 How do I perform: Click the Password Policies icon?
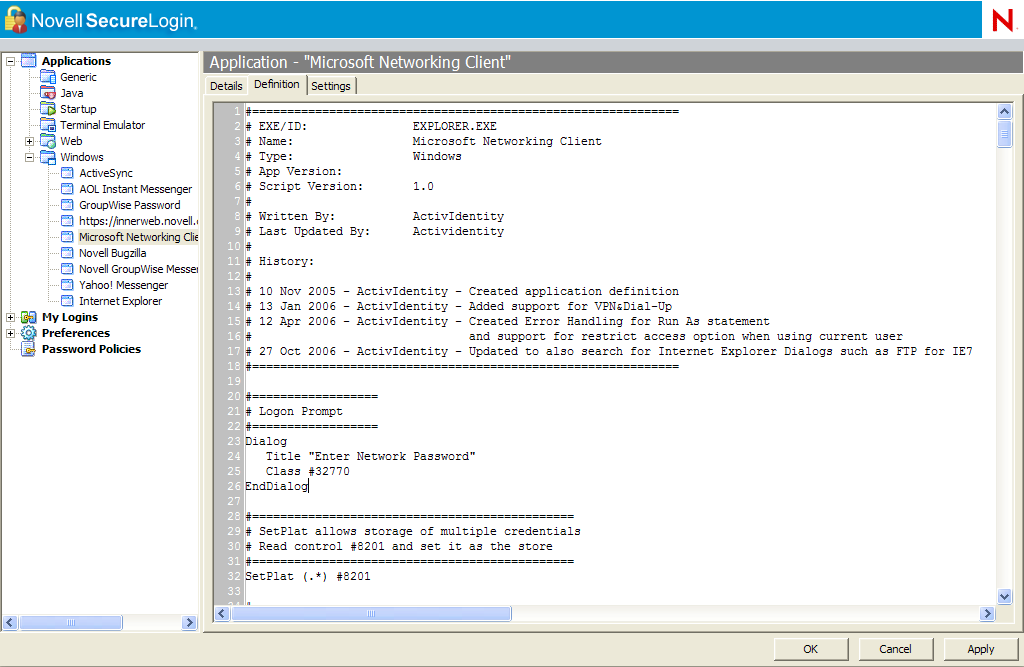click(29, 349)
